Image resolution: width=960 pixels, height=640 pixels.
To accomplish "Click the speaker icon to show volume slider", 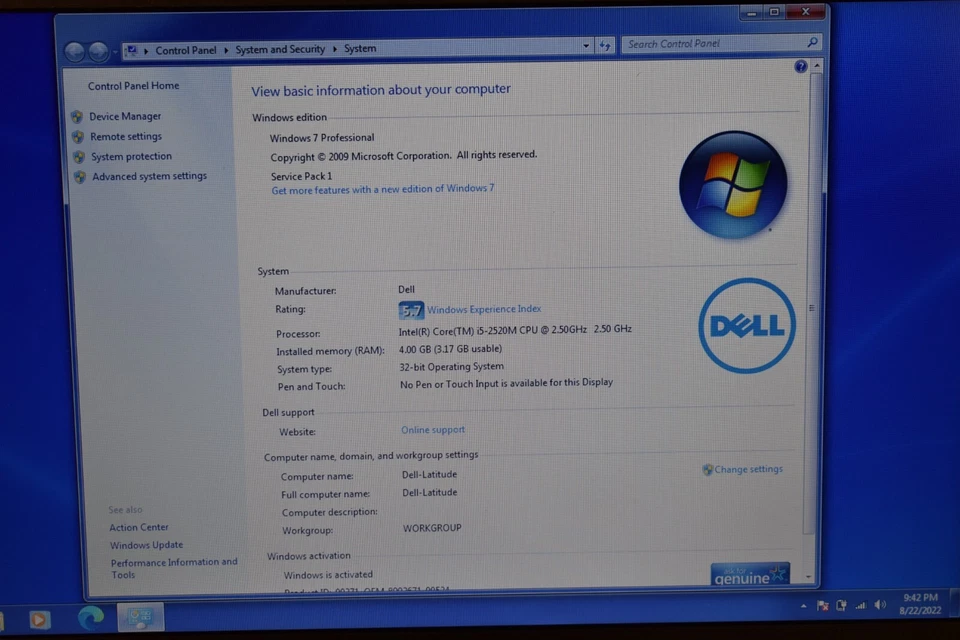I will pos(879,605).
